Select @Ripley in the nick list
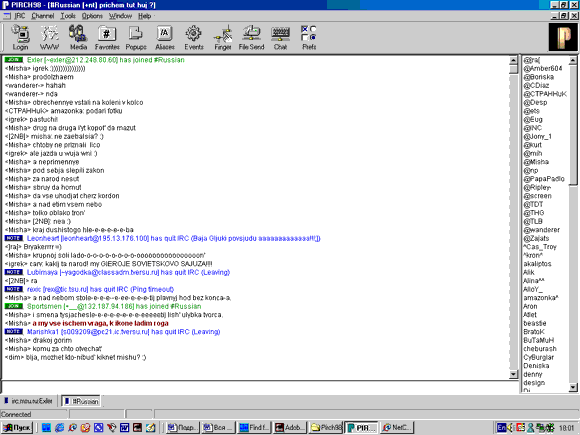Viewport: 580px width, 435px height. (x=537, y=188)
